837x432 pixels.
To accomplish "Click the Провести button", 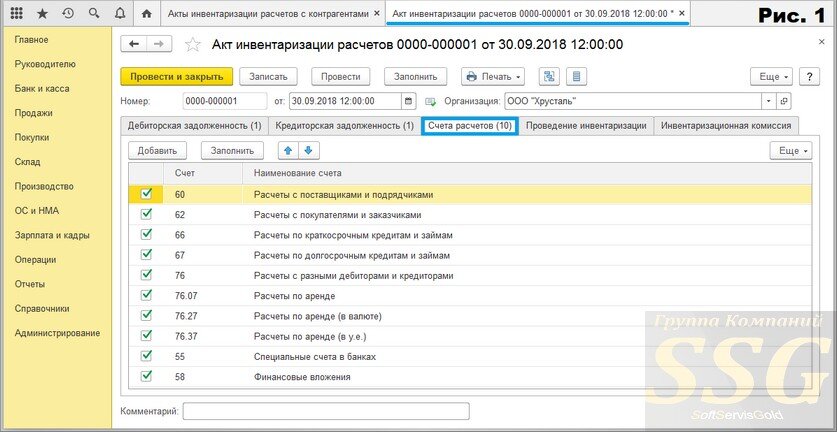I will point(341,76).
